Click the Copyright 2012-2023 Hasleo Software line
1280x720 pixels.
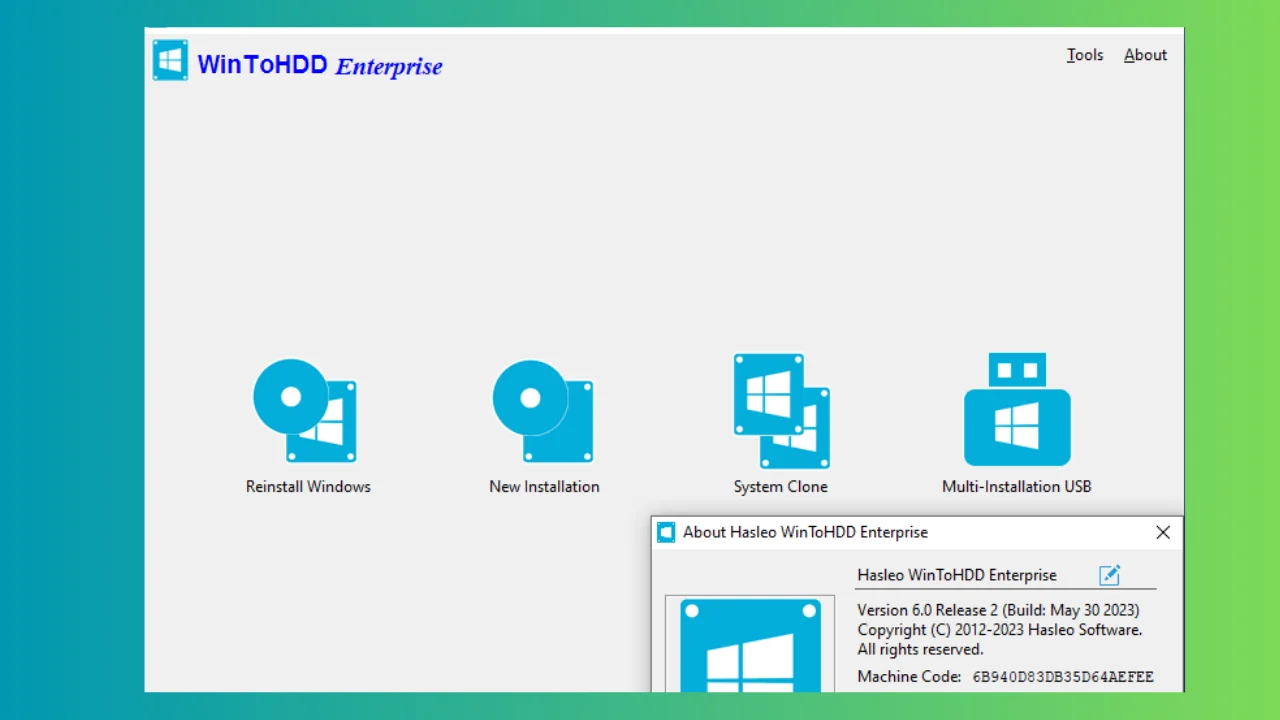click(x=999, y=630)
